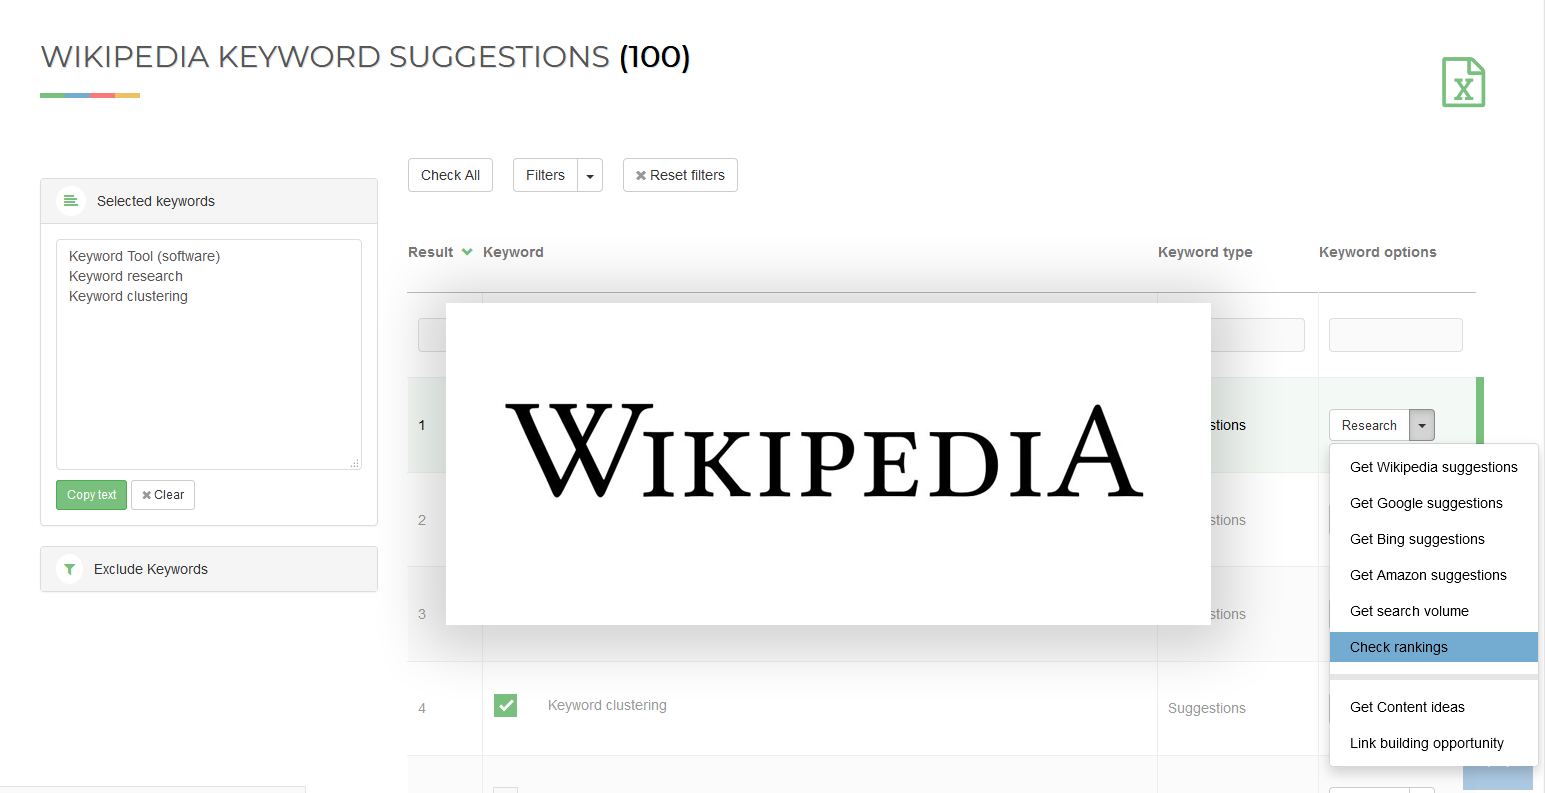Screen dimensions: 1545x793
Task: Click the list icon on Selected keywords header
Action: [70, 201]
